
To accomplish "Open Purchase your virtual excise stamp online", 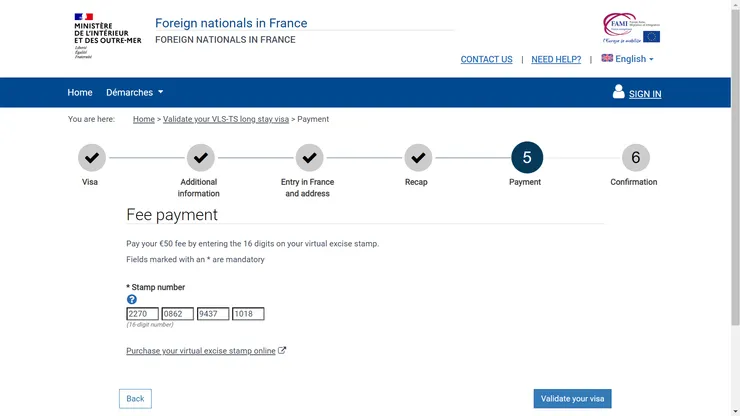I will [x=200, y=351].
